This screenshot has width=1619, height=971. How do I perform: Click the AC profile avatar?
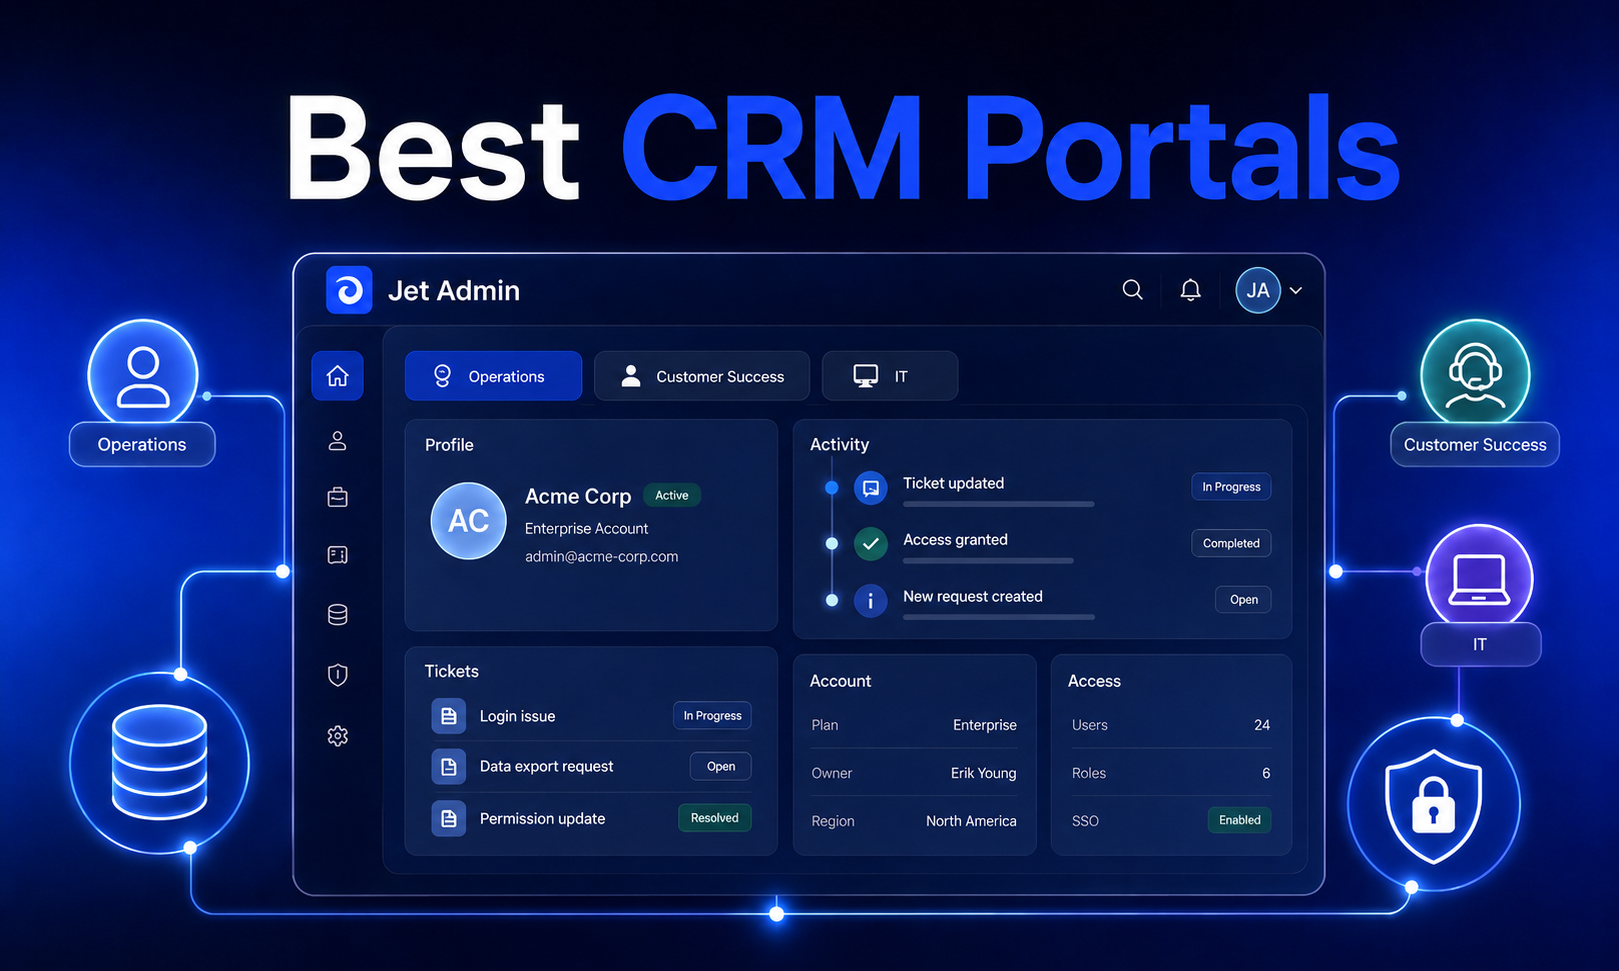point(468,521)
